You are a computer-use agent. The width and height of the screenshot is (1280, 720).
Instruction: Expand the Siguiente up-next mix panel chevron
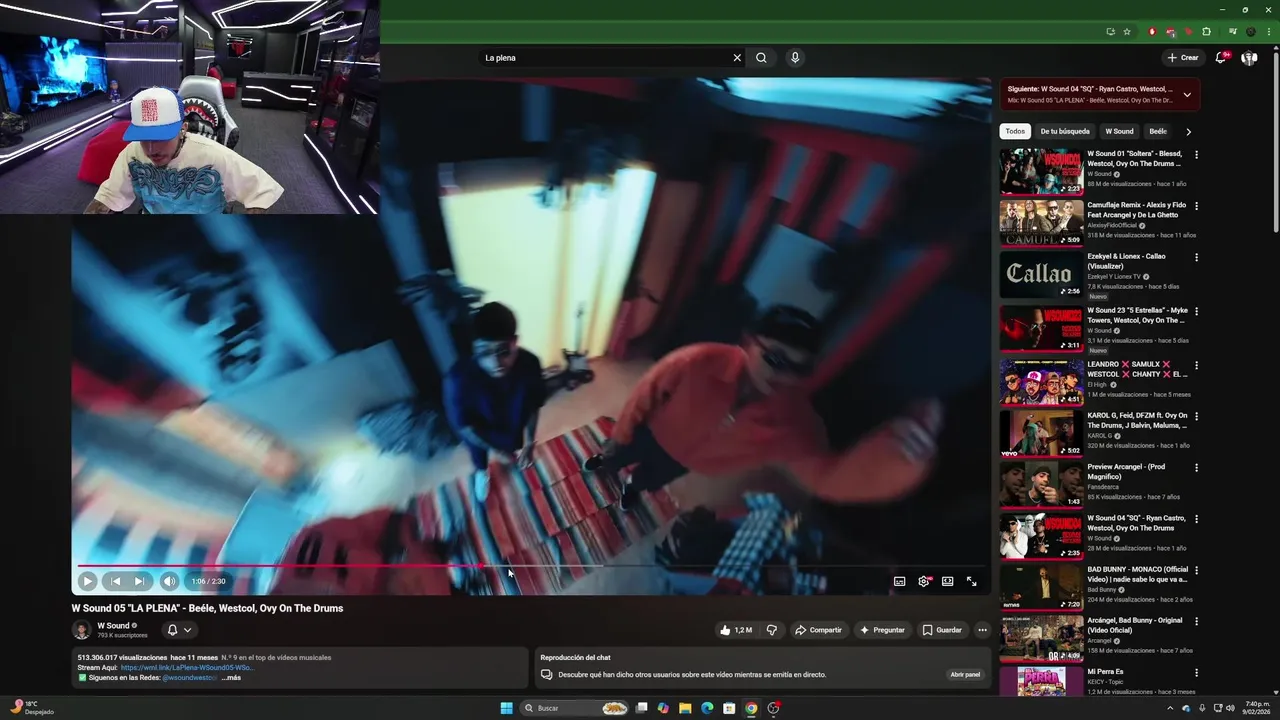click(x=1187, y=95)
